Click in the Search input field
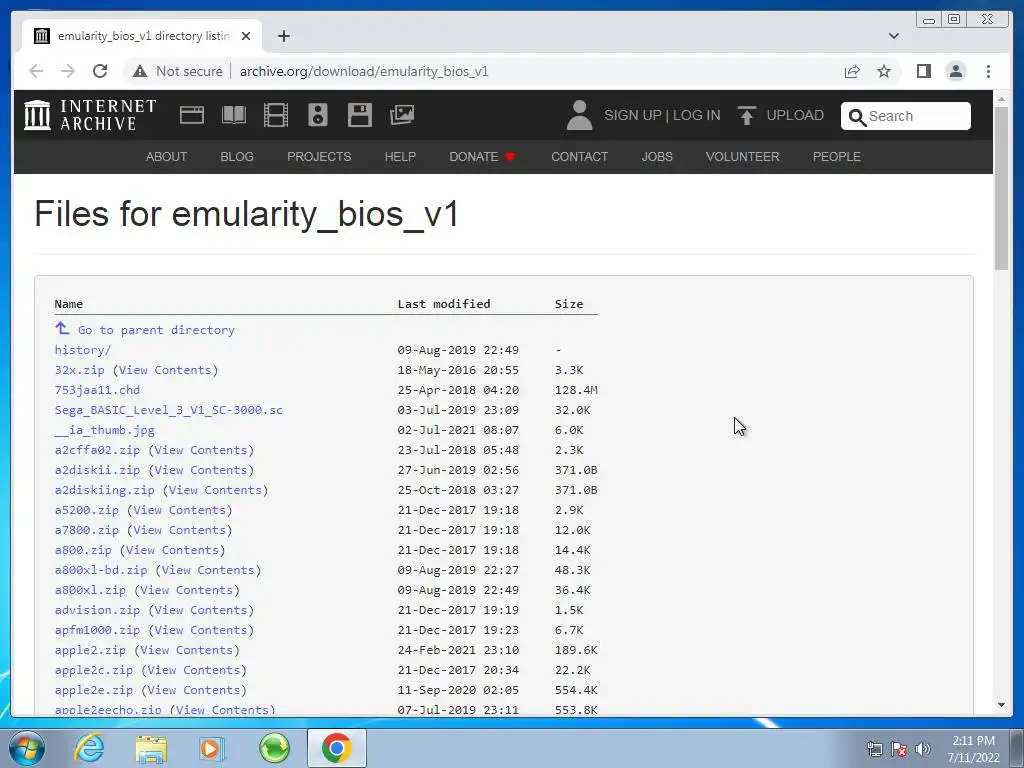The width and height of the screenshot is (1024, 768). (x=905, y=116)
